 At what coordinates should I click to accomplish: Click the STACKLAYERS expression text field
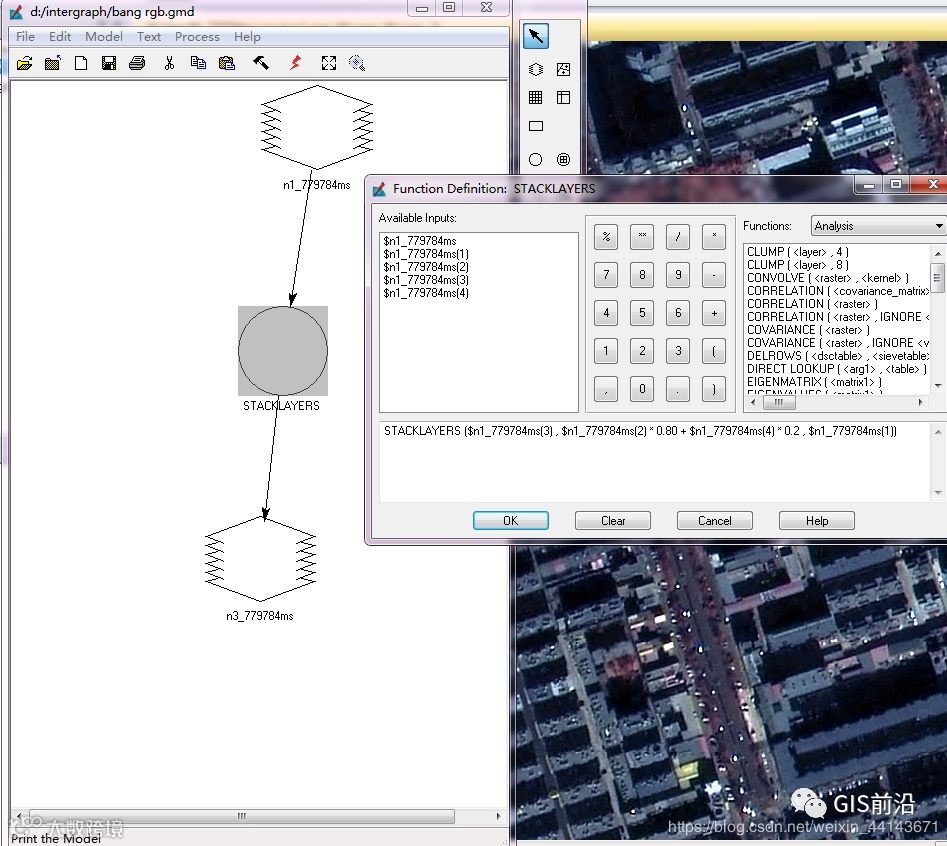[x=655, y=462]
